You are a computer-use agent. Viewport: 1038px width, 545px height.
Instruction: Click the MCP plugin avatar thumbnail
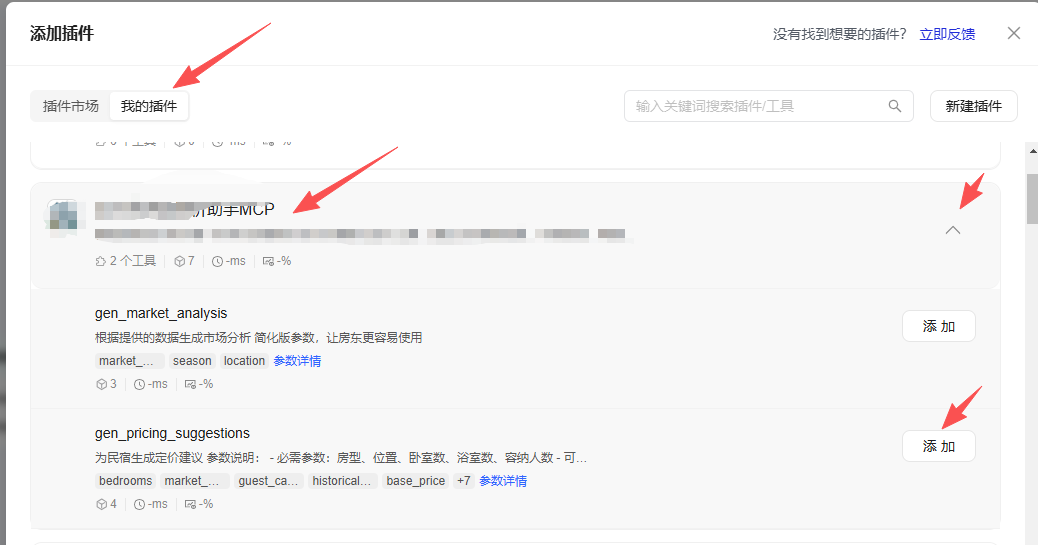coord(64,216)
